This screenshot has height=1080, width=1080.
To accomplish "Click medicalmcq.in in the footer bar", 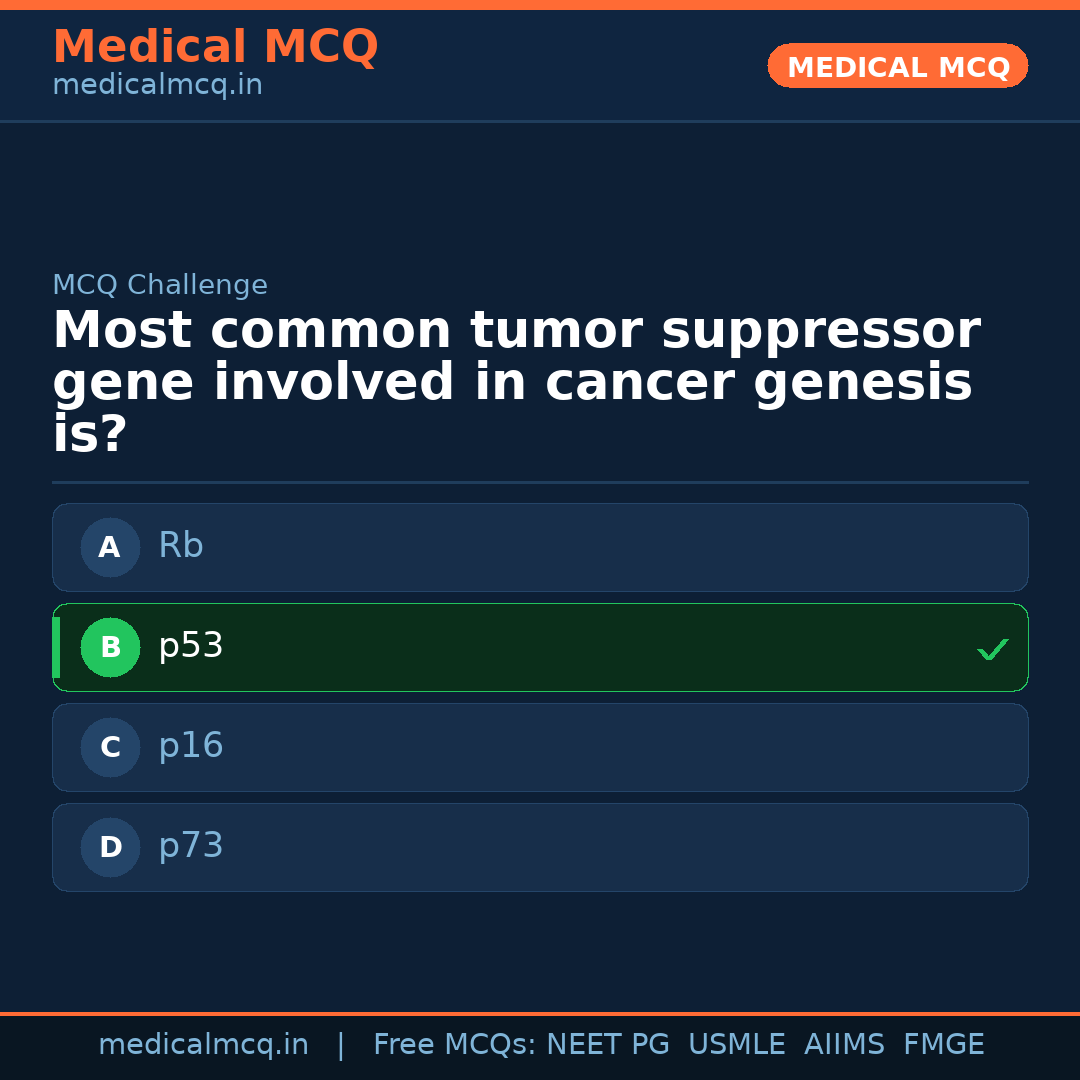I will [203, 1045].
